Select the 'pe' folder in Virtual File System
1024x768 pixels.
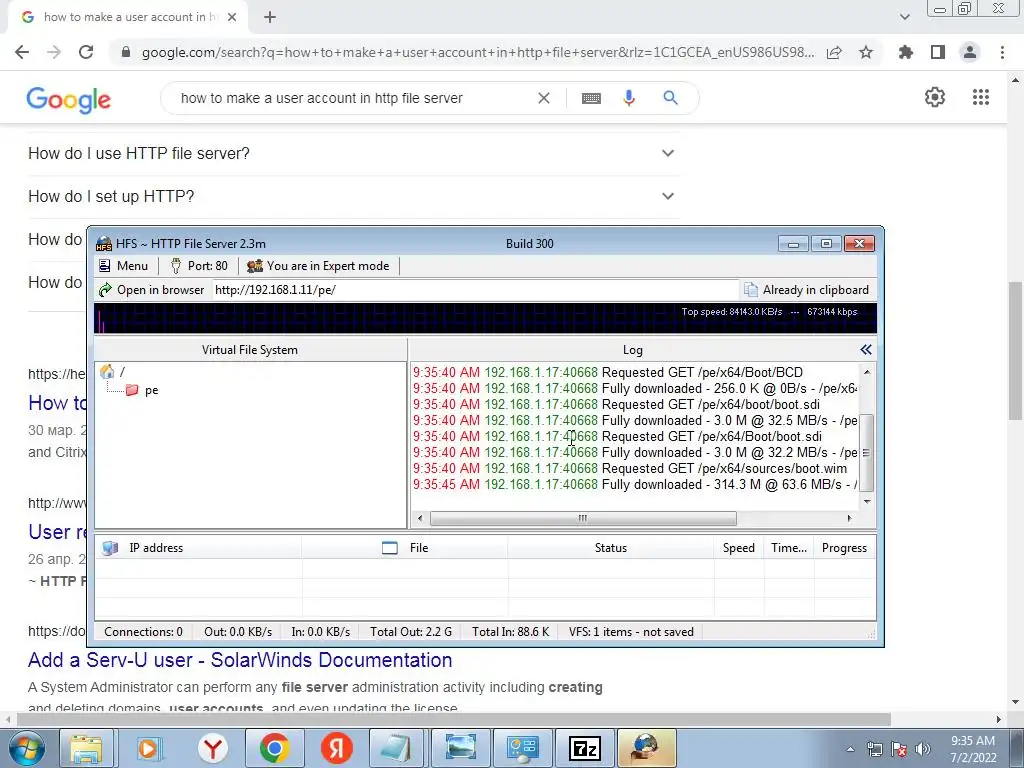(142, 390)
